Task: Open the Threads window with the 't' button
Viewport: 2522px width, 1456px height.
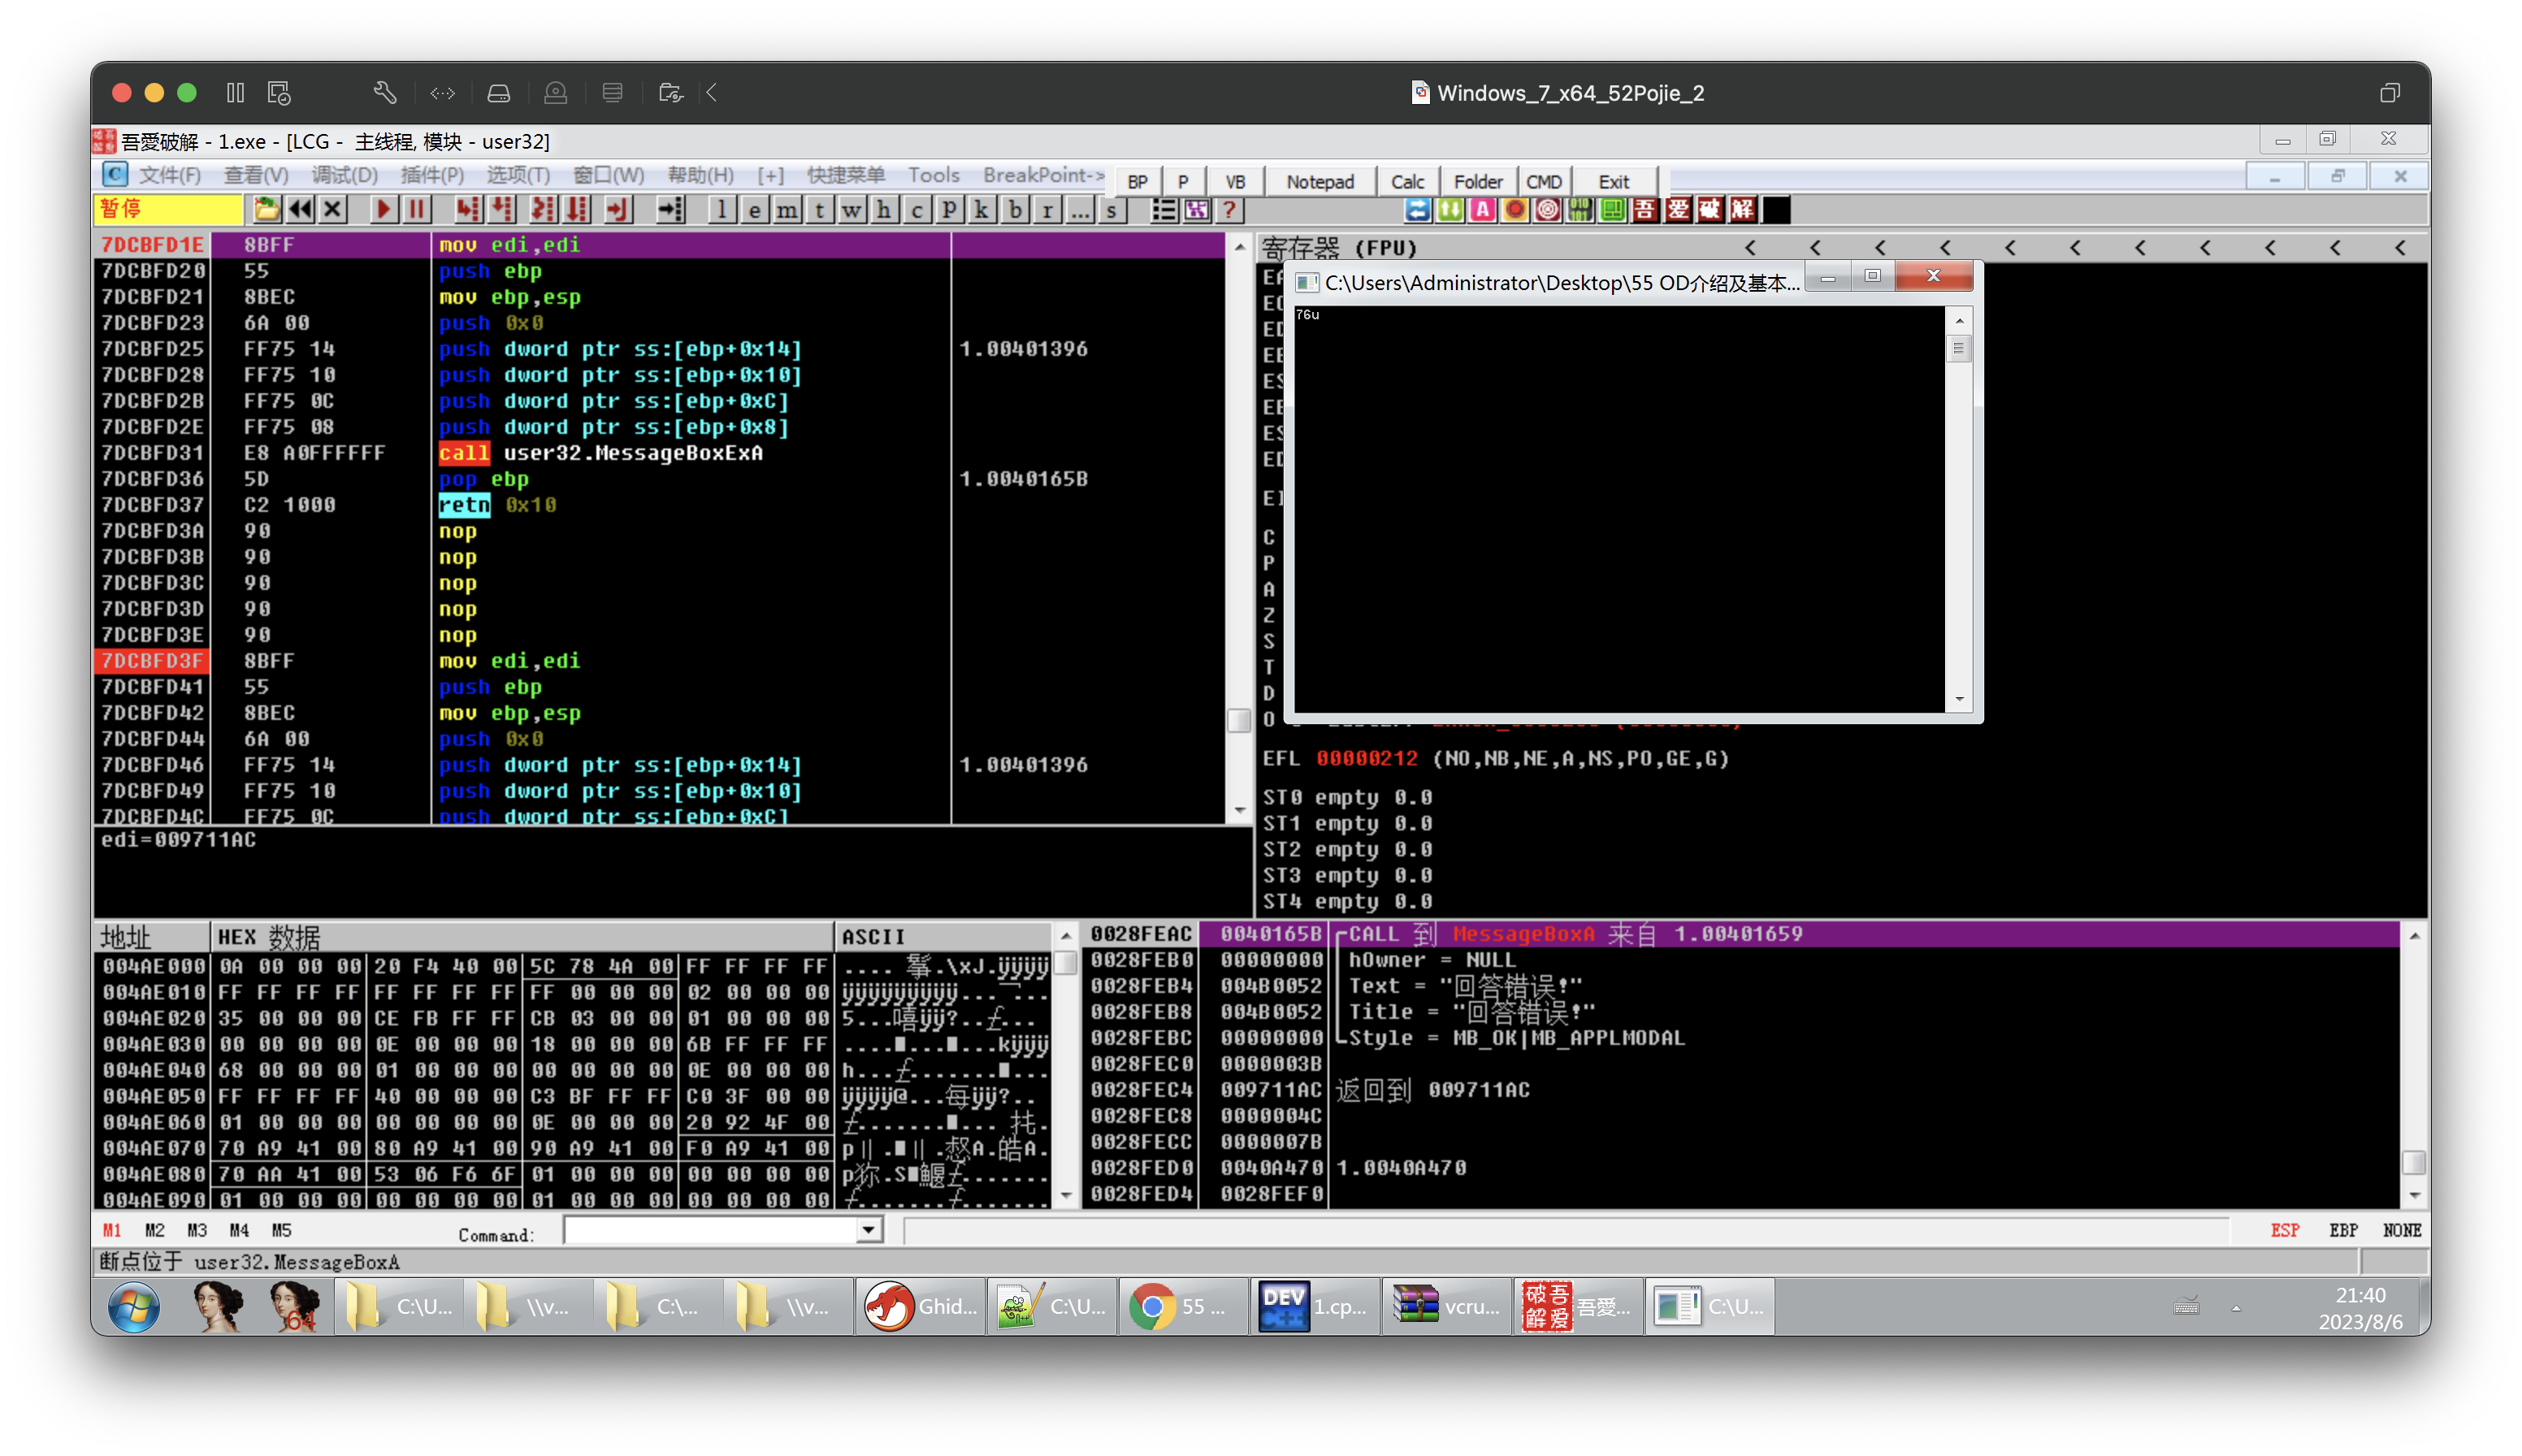Action: coord(819,210)
